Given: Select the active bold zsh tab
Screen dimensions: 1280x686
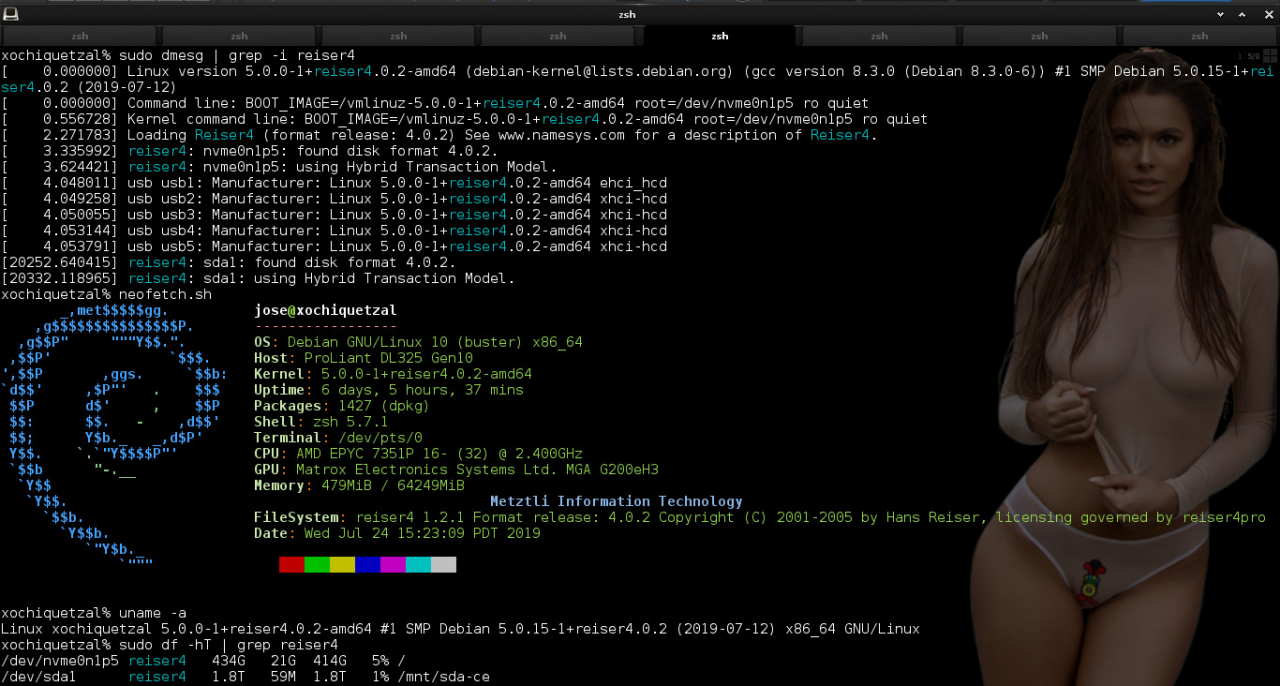Looking at the screenshot, I should click(x=719, y=36).
